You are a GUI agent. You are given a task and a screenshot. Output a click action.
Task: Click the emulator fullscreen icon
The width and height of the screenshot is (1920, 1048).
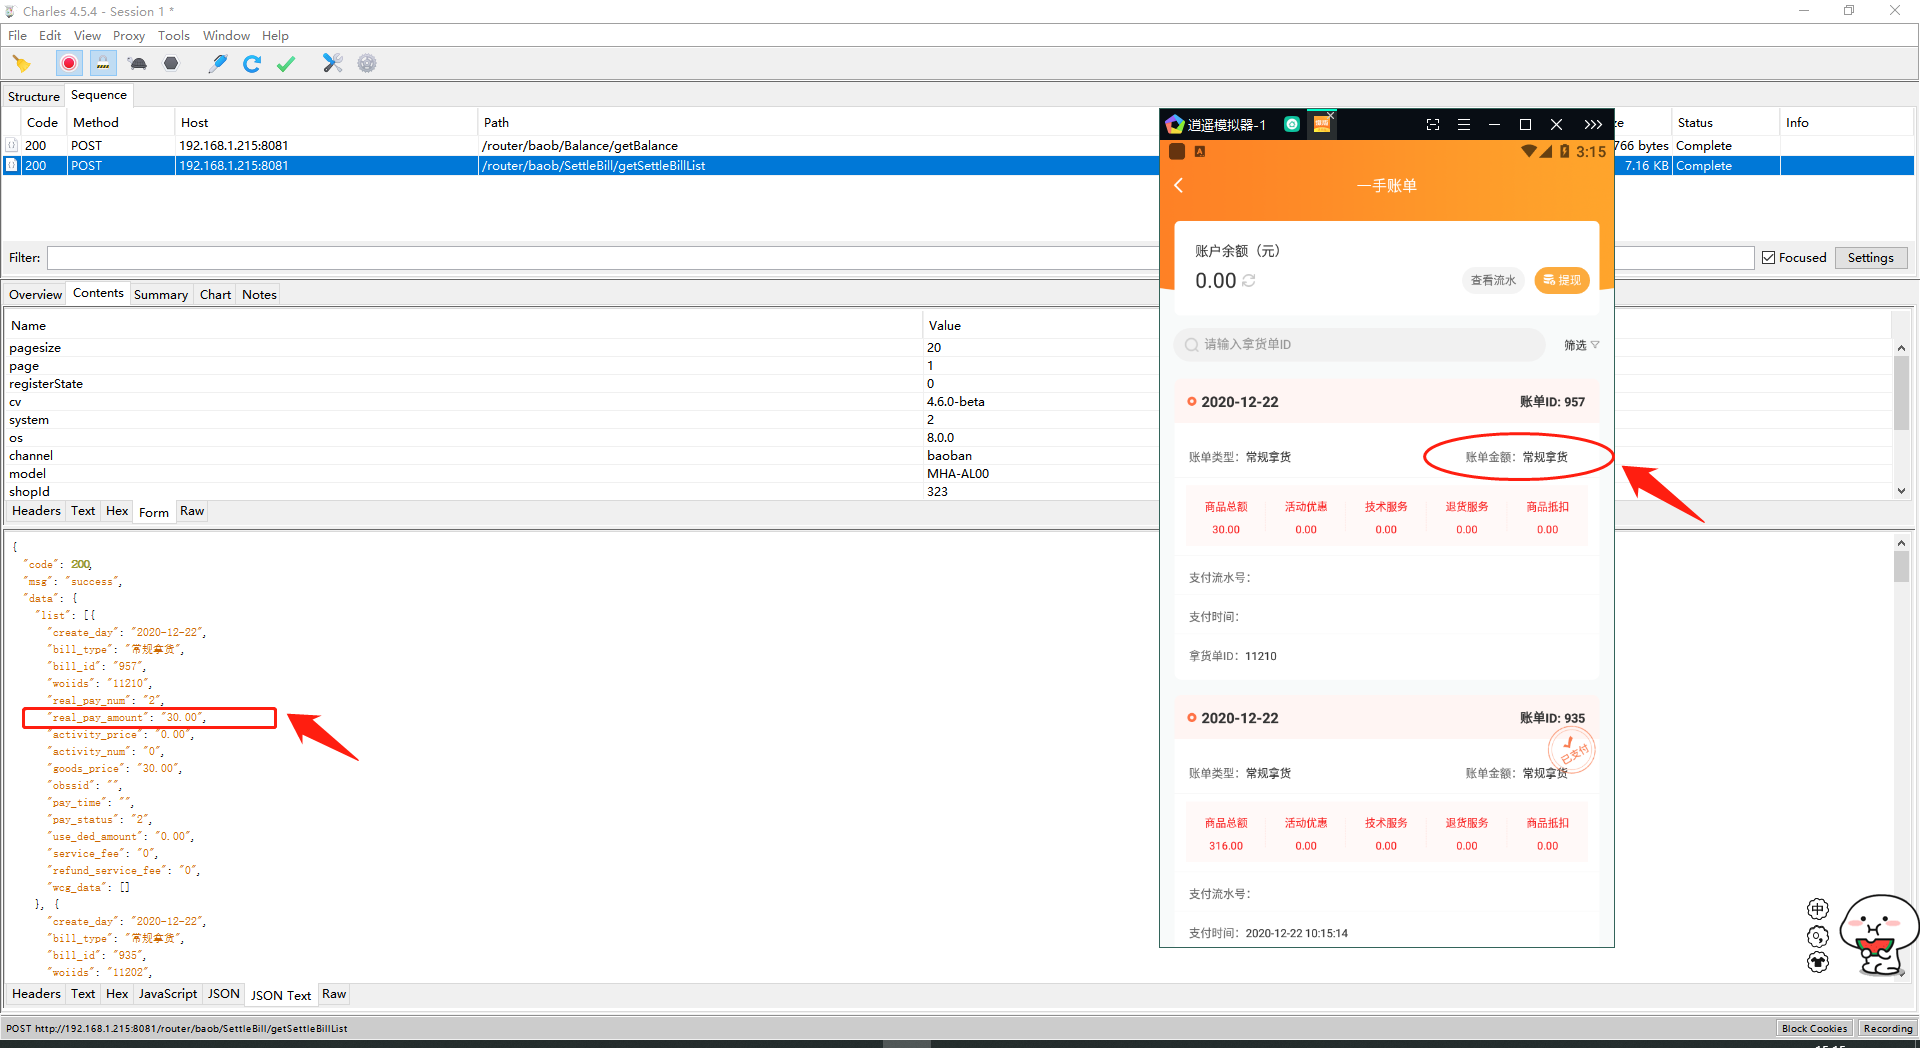coord(1432,125)
